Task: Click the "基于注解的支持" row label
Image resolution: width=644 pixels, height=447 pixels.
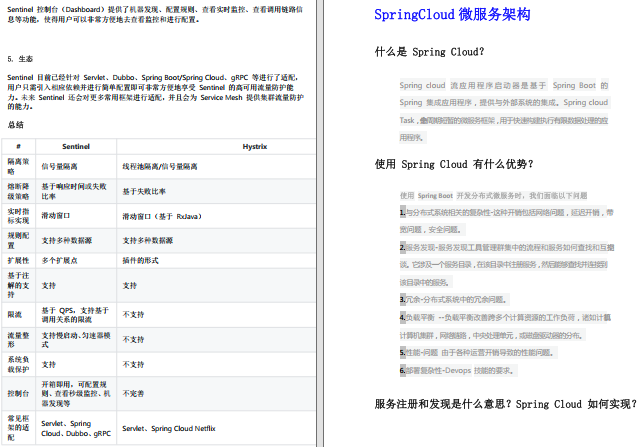Action: (18, 285)
